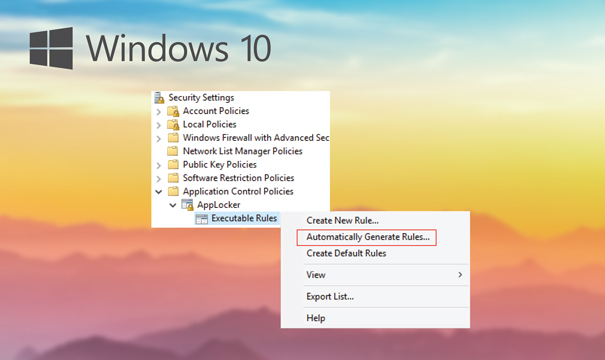Select Software Restriction Policies label

[x=238, y=178]
